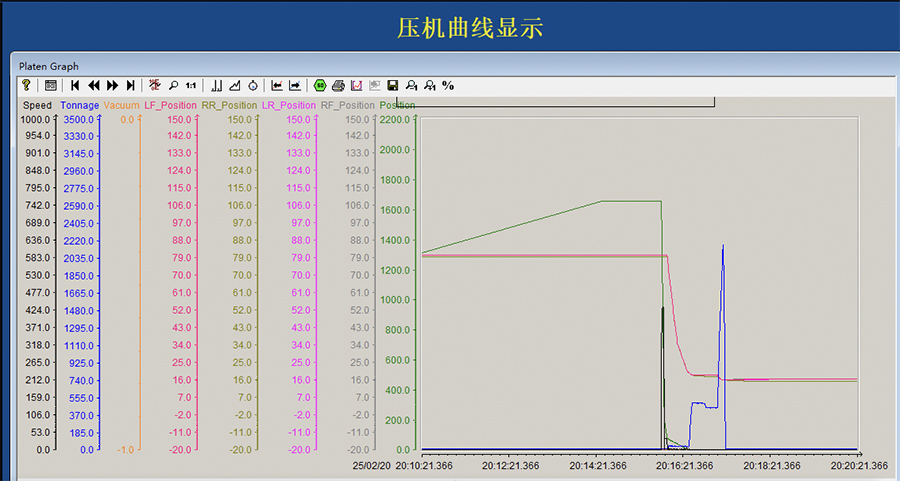Click the green hexagon toolbar icon
Image resolution: width=900 pixels, height=481 pixels.
coord(320,86)
